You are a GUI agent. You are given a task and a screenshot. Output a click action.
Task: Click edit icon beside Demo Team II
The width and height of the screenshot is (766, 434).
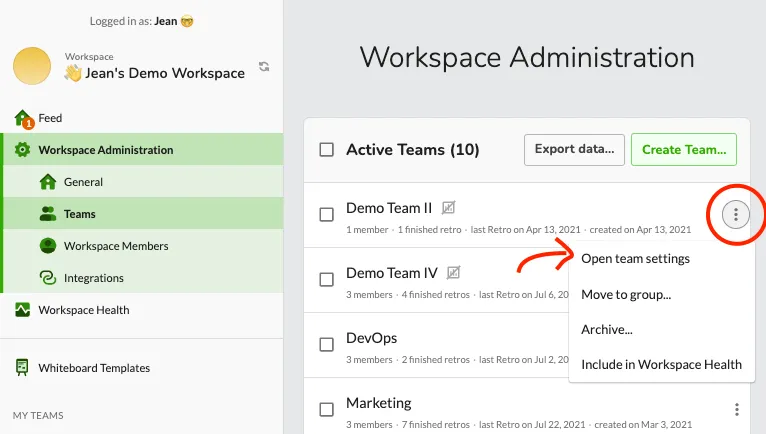pos(450,208)
